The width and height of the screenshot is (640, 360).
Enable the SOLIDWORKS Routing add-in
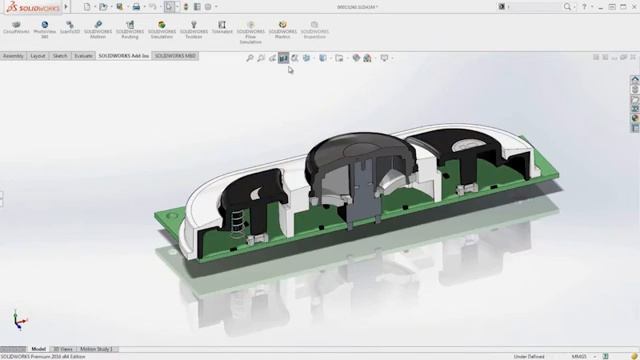130,30
